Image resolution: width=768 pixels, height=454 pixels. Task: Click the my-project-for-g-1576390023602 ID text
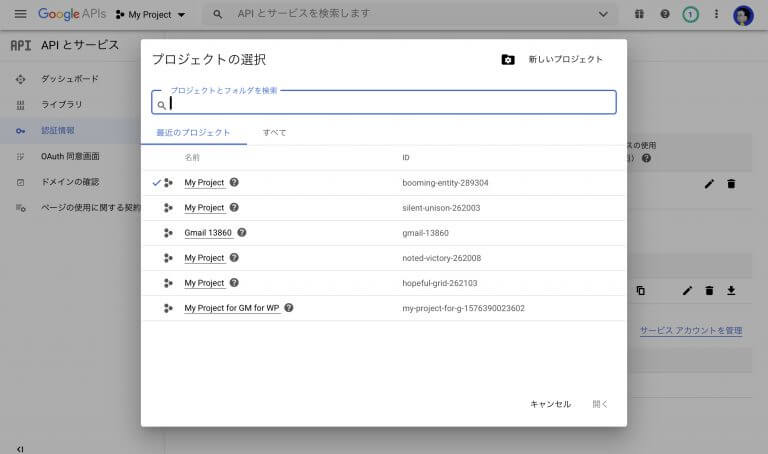coord(463,308)
